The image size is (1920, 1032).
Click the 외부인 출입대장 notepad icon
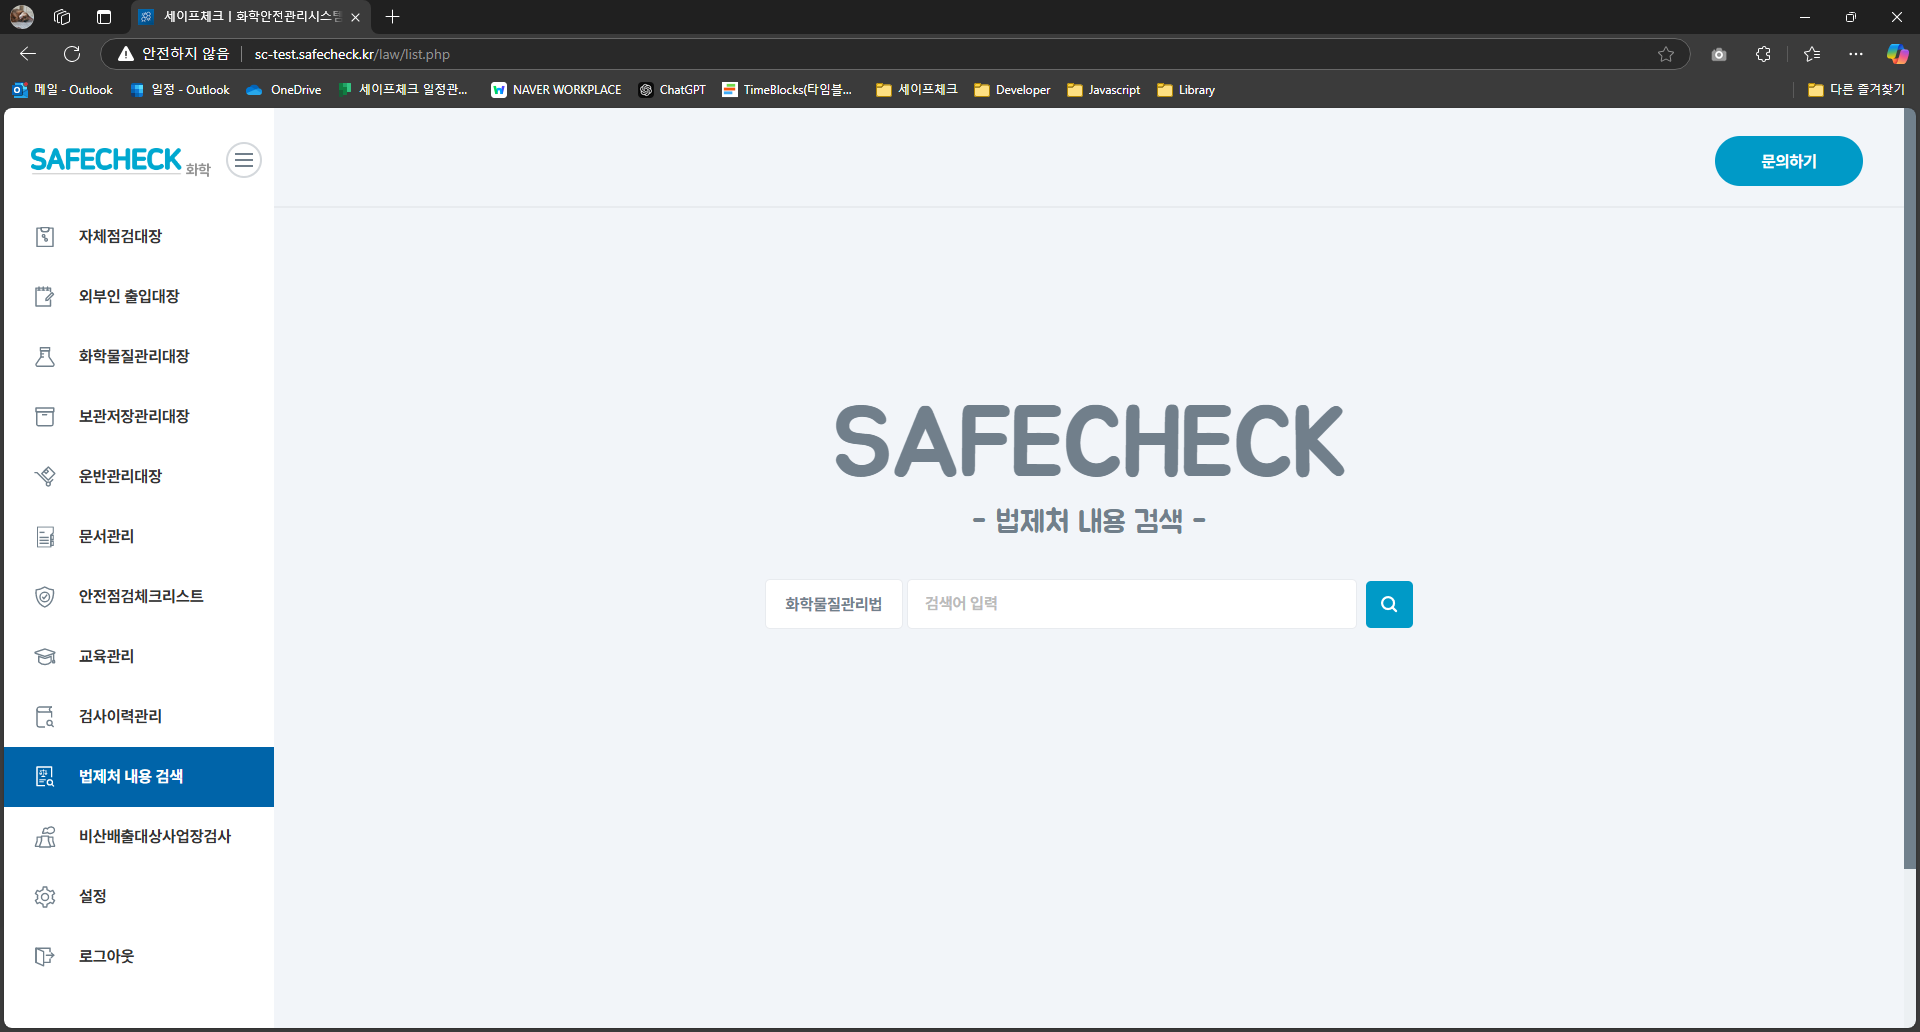45,297
